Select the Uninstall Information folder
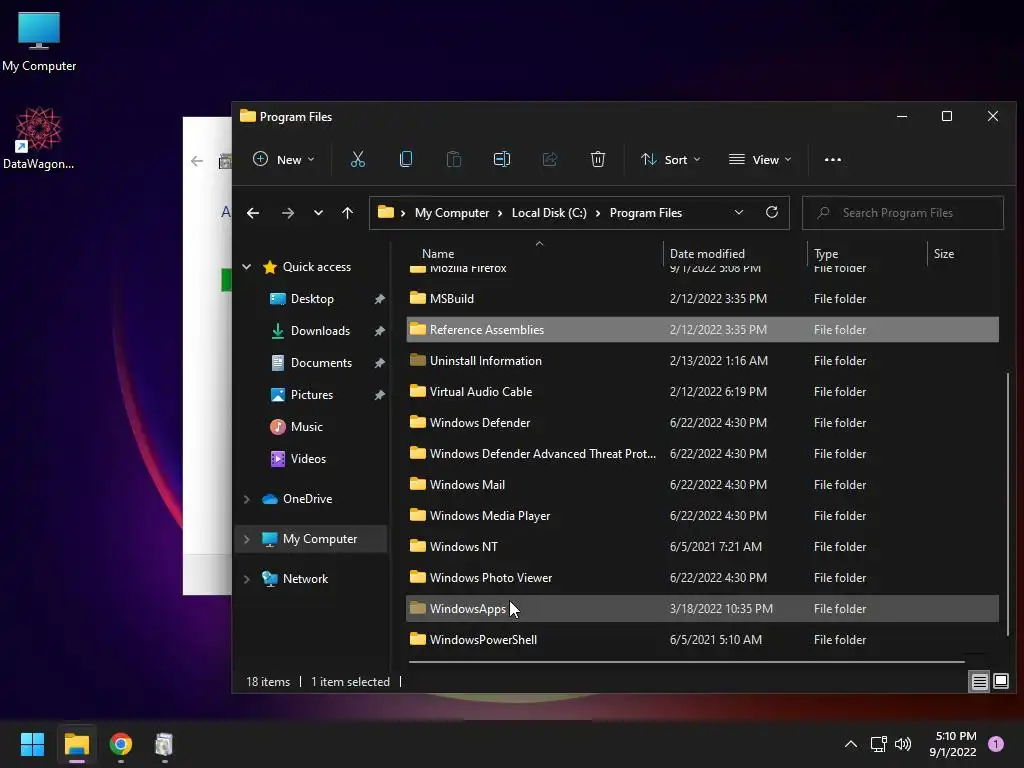1024x768 pixels. (x=702, y=360)
